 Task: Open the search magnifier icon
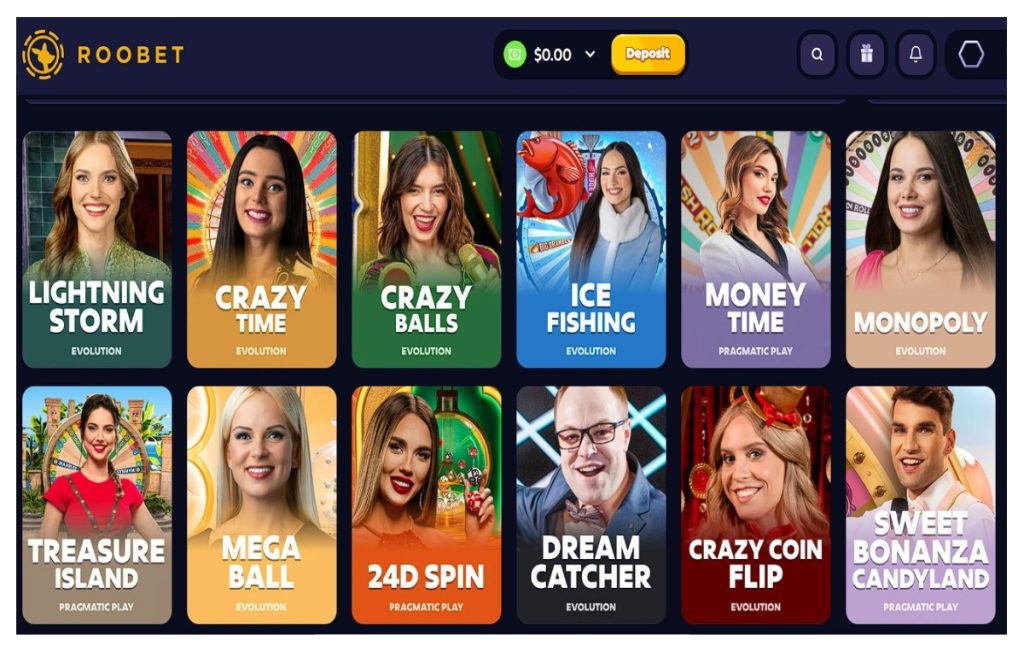(817, 54)
